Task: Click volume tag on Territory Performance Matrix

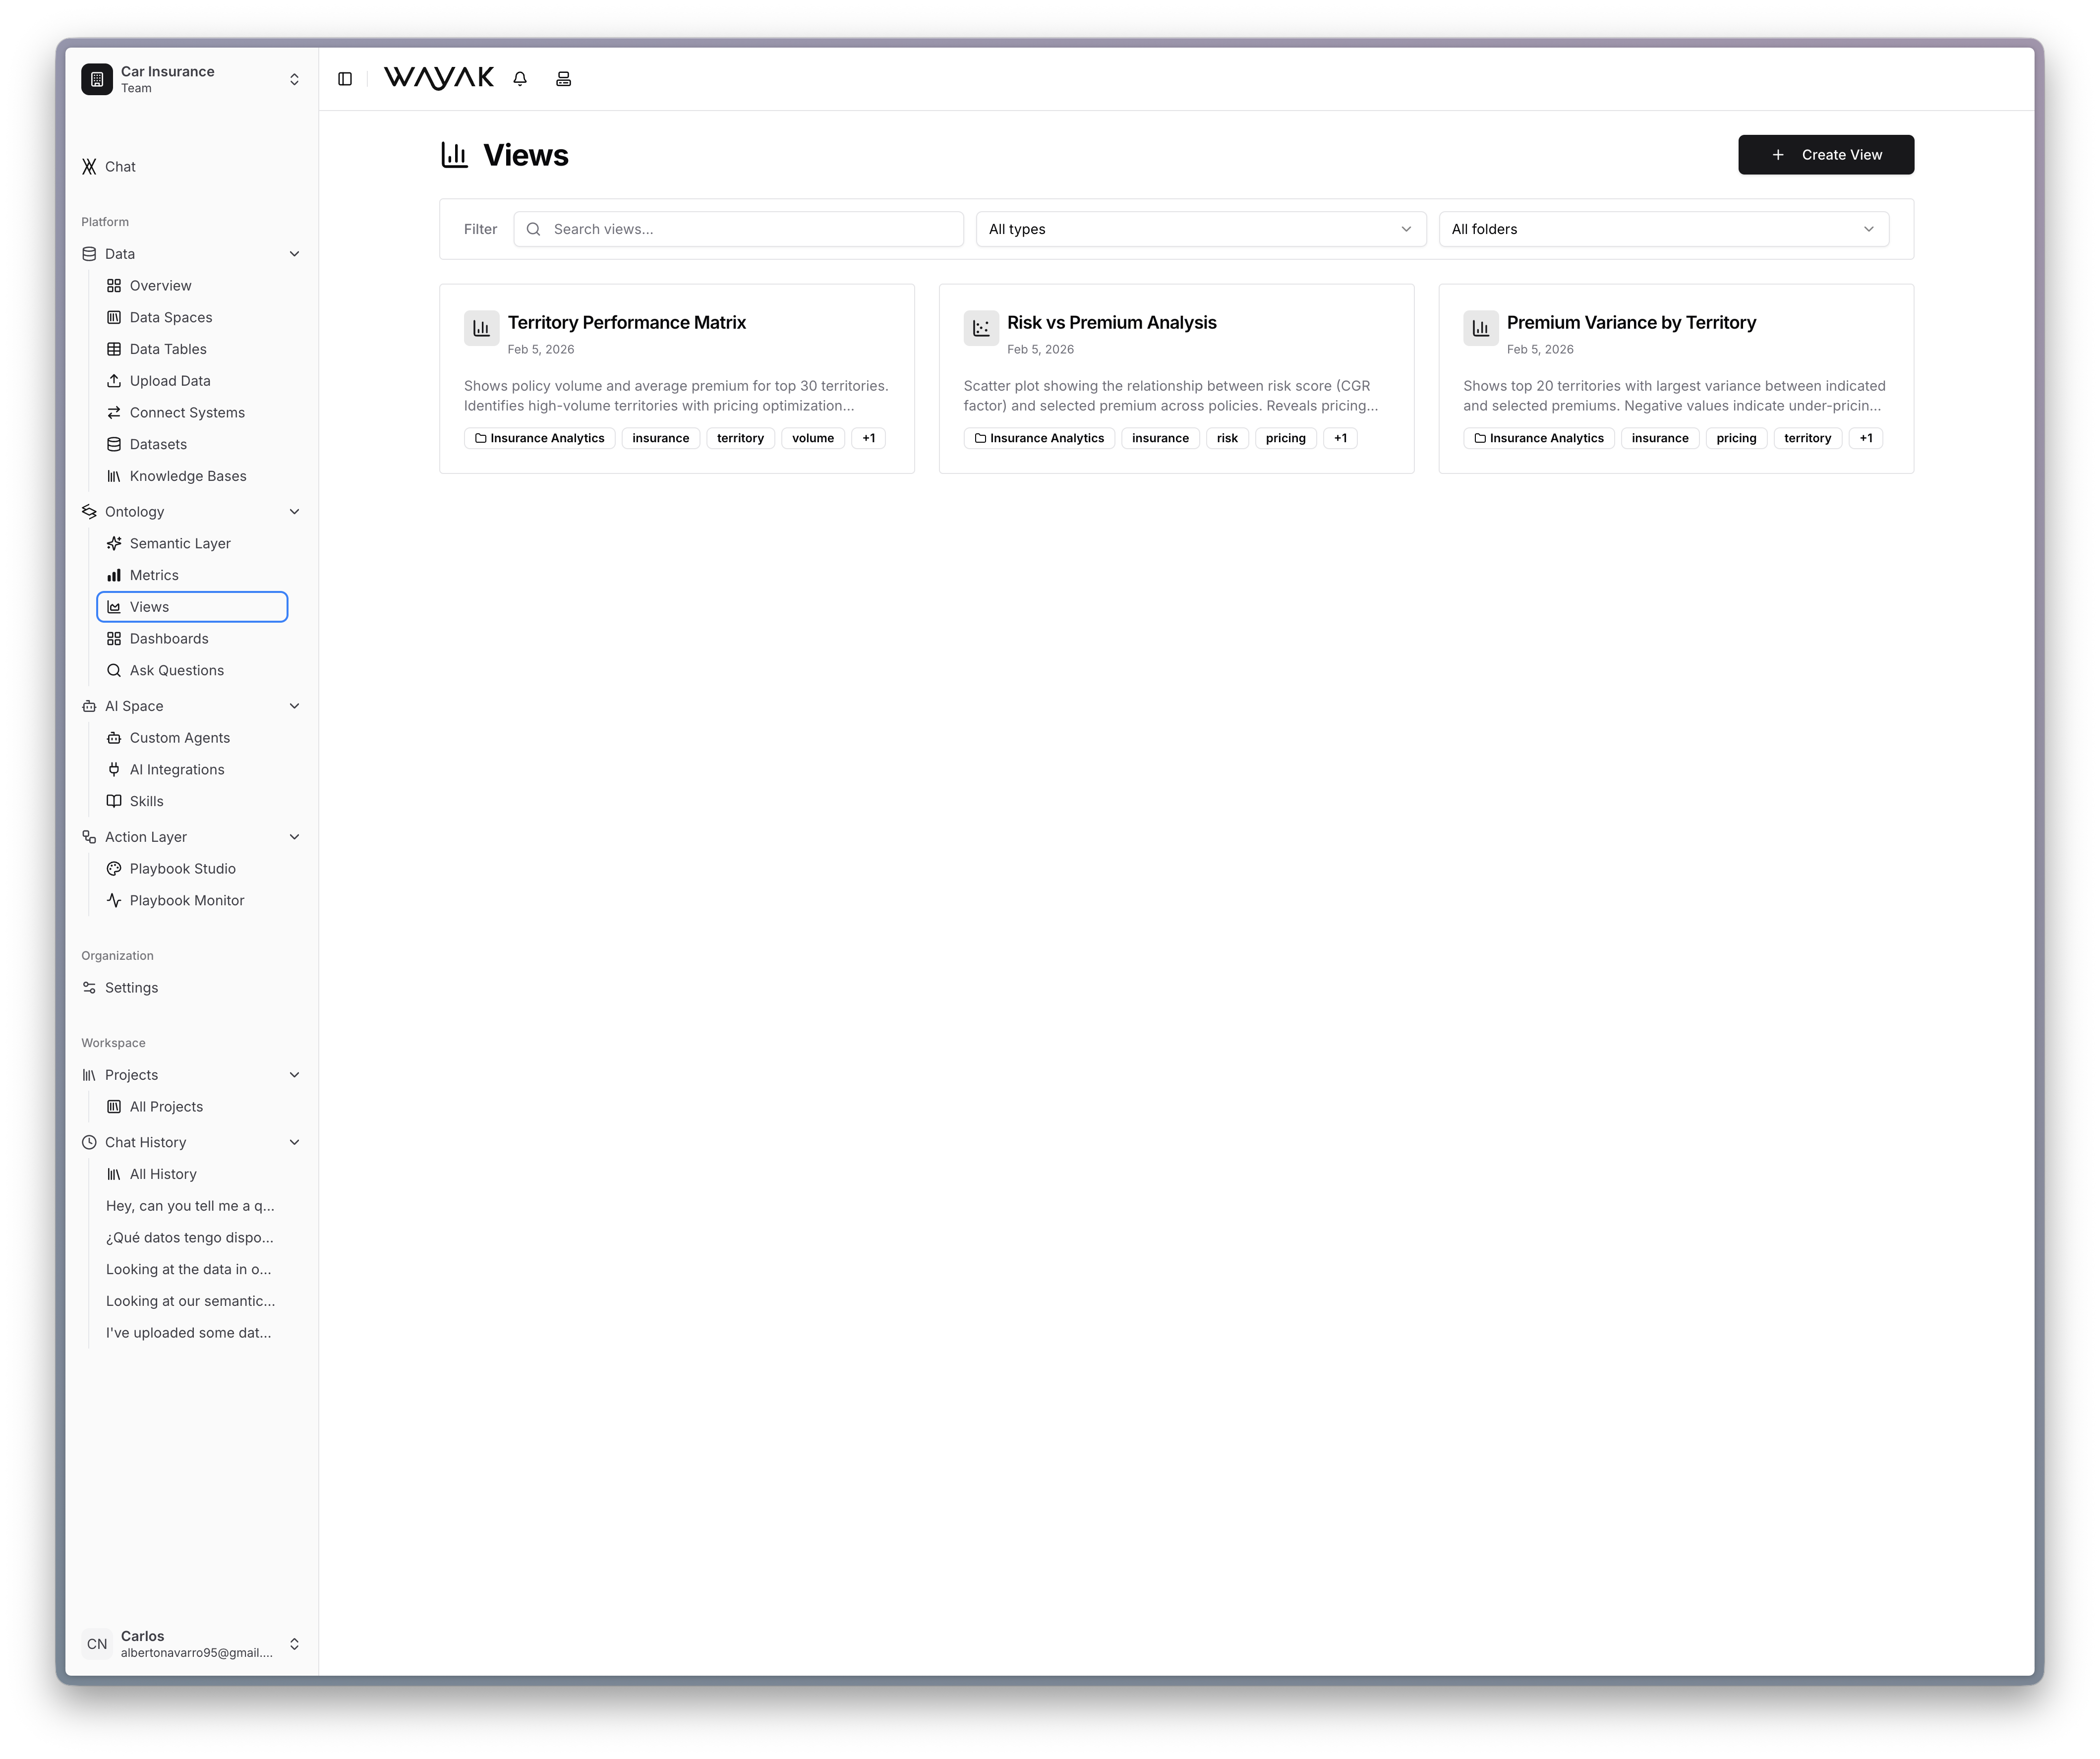Action: tap(812, 438)
